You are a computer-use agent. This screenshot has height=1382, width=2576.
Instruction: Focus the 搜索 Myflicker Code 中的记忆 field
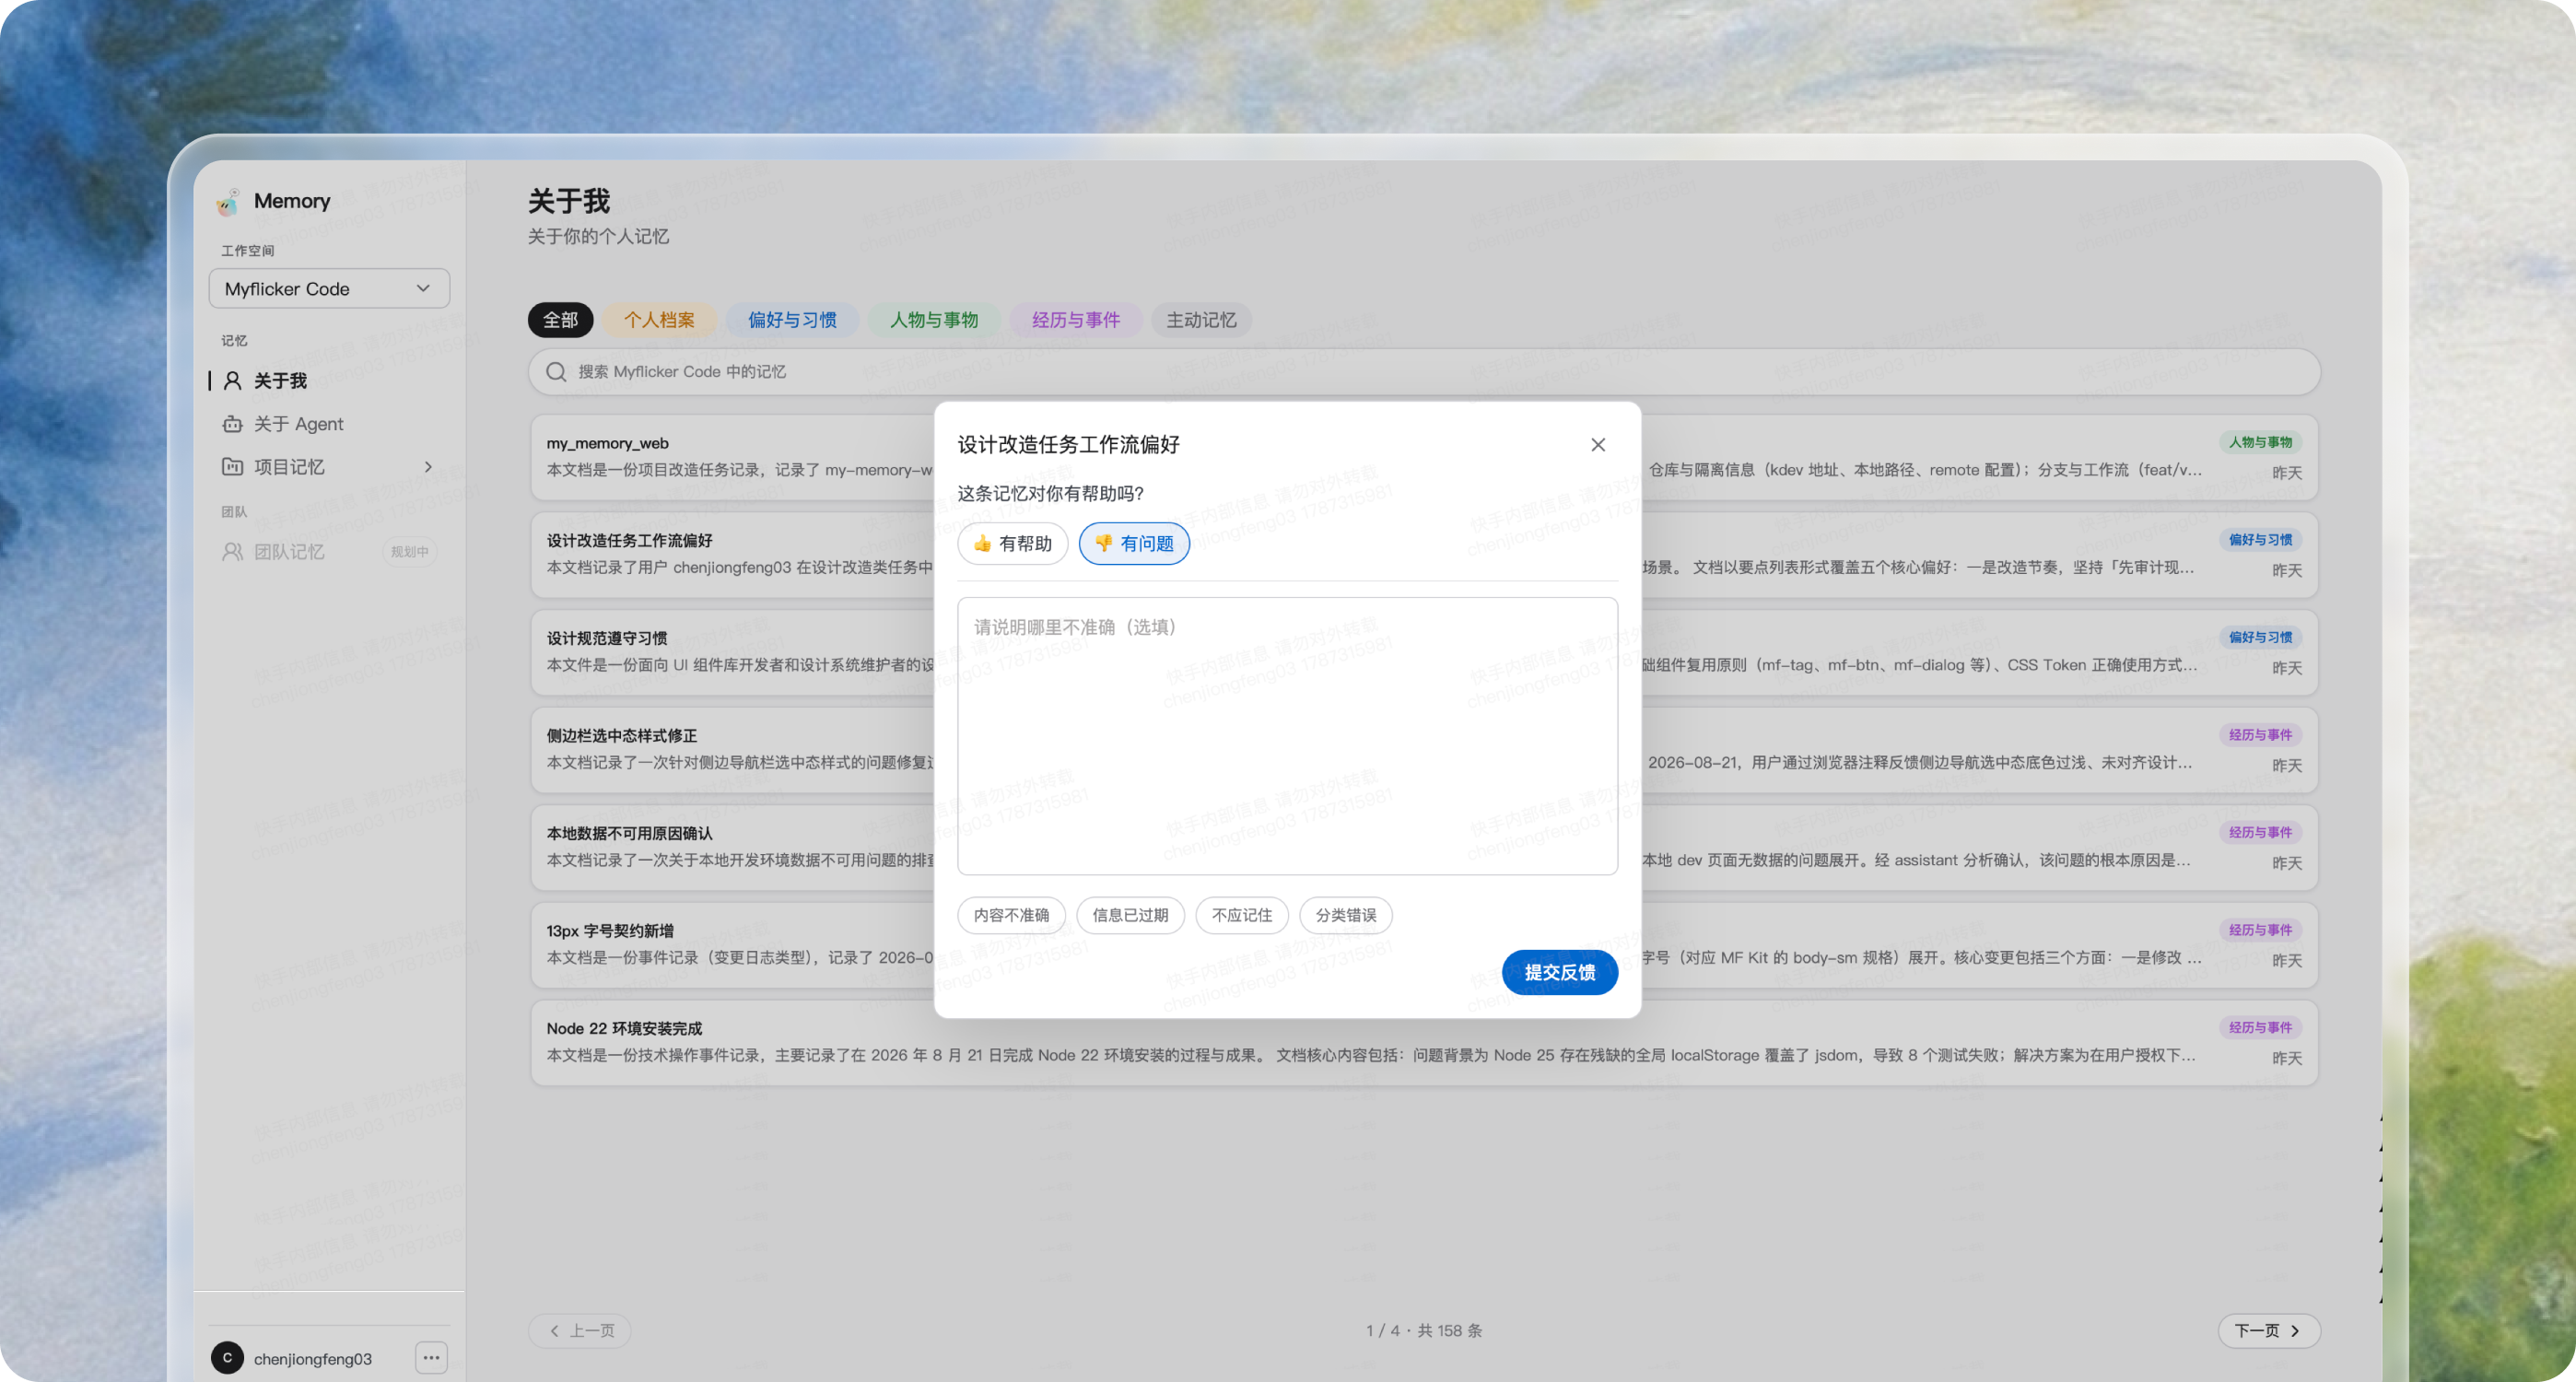(x=1424, y=372)
